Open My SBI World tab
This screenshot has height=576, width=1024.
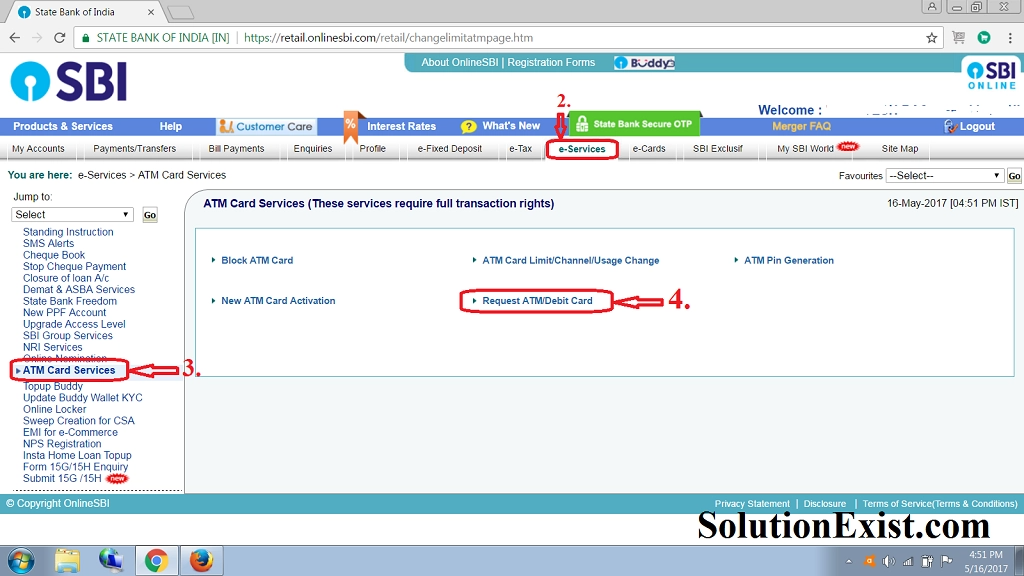[805, 149]
